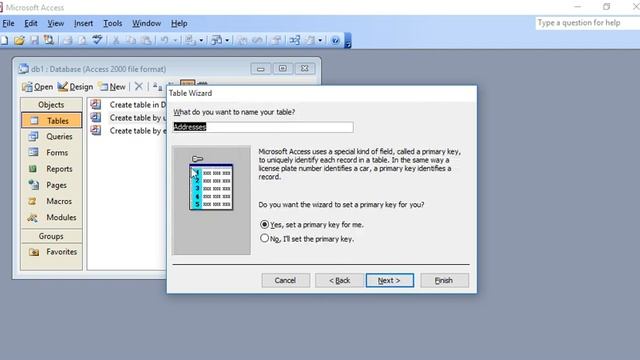Image resolution: width=640 pixels, height=360 pixels.
Task: Select 'Create table by e...' list entry
Action: [128, 131]
